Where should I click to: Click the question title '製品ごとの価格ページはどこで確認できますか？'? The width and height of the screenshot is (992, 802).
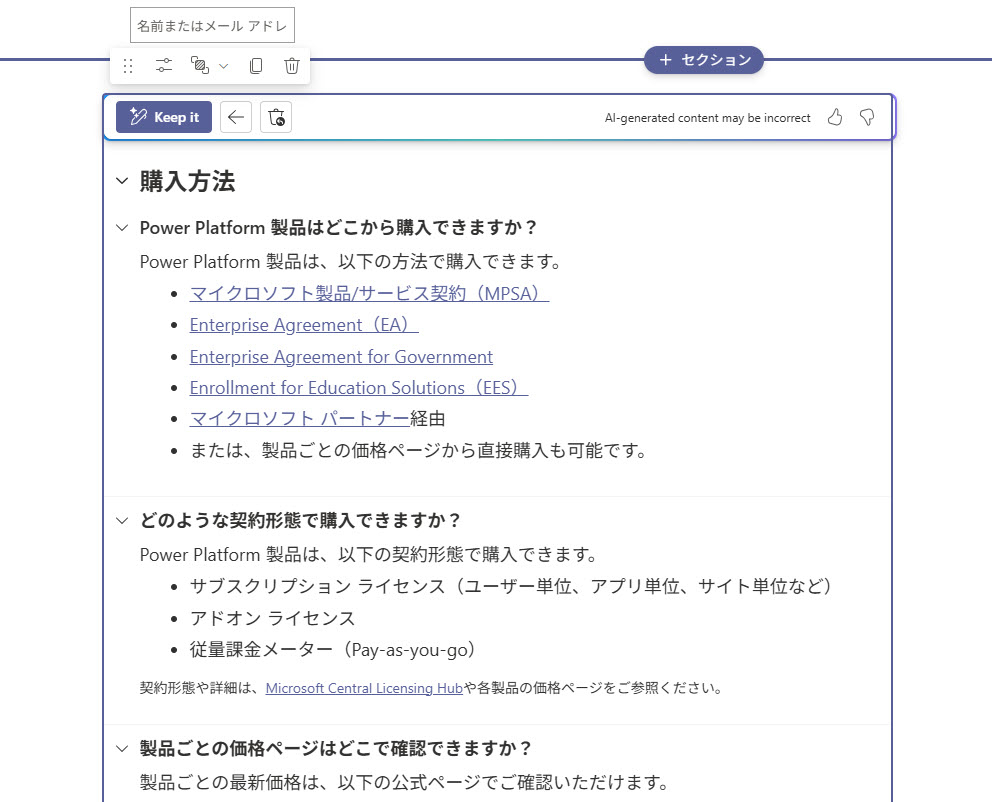336,749
